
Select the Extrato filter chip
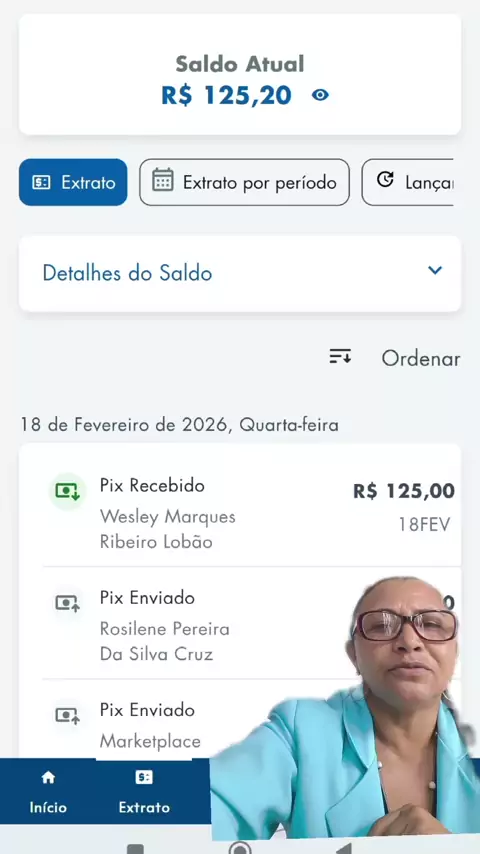click(x=73, y=182)
